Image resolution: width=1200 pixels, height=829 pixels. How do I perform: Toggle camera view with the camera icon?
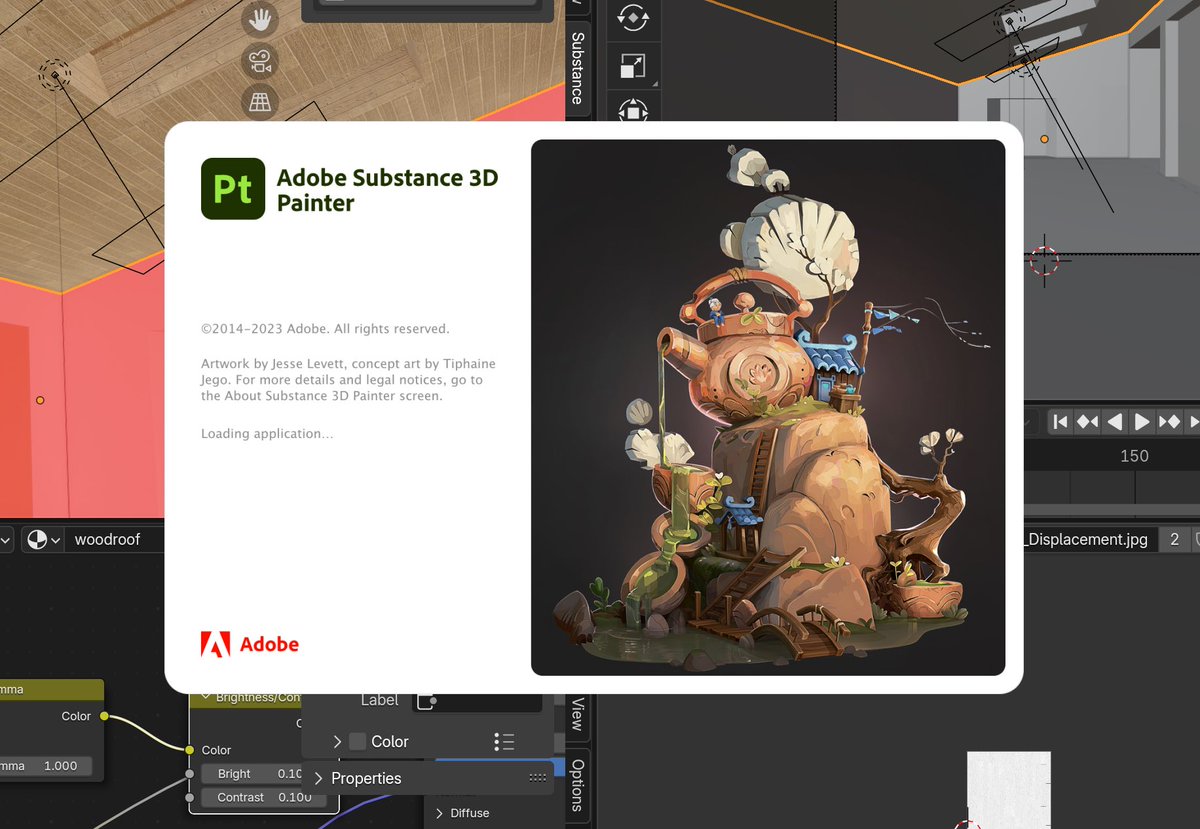click(260, 62)
